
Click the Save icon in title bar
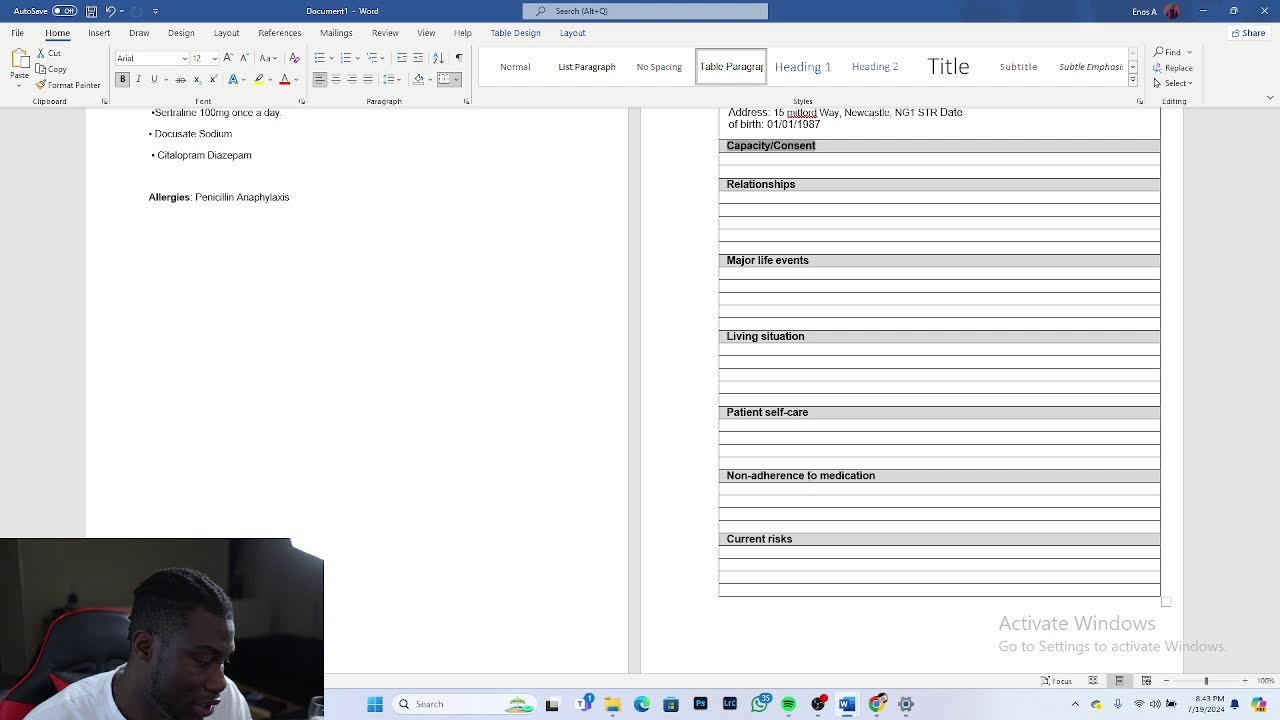coord(91,11)
